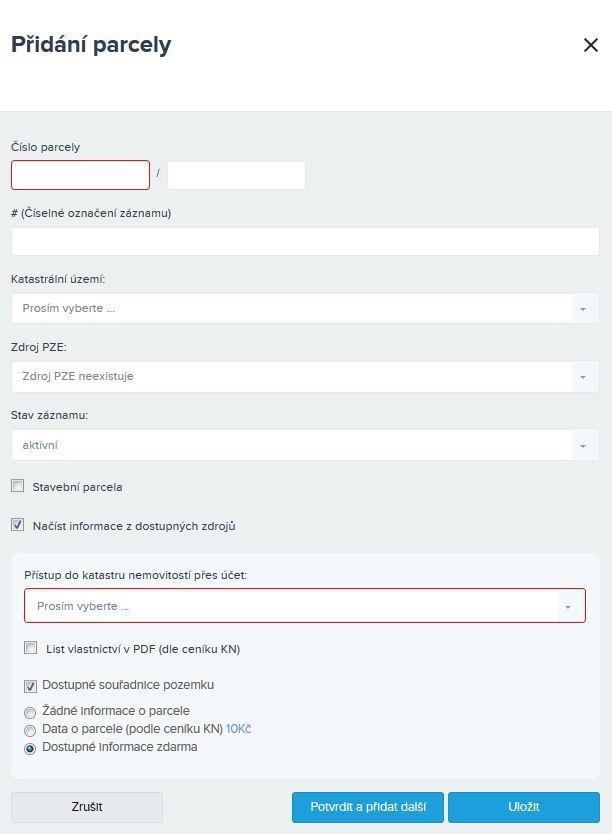Viewport: 612px width, 834px height.
Task: Check List vlastnictví v PDF option
Action: pyautogui.click(x=31, y=648)
